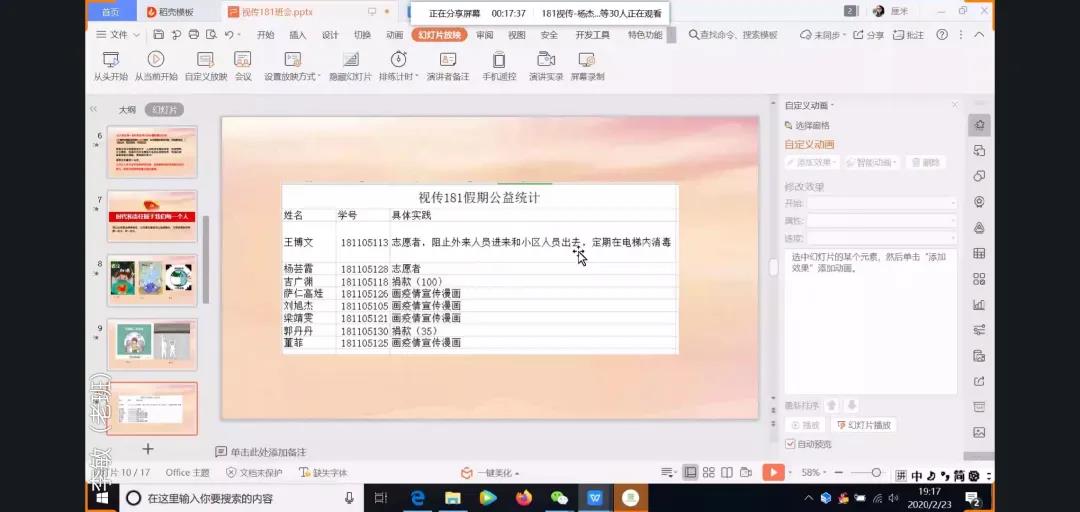Click the 从当前开始 play icon
Screen dimensions: 1080x512
point(156,60)
